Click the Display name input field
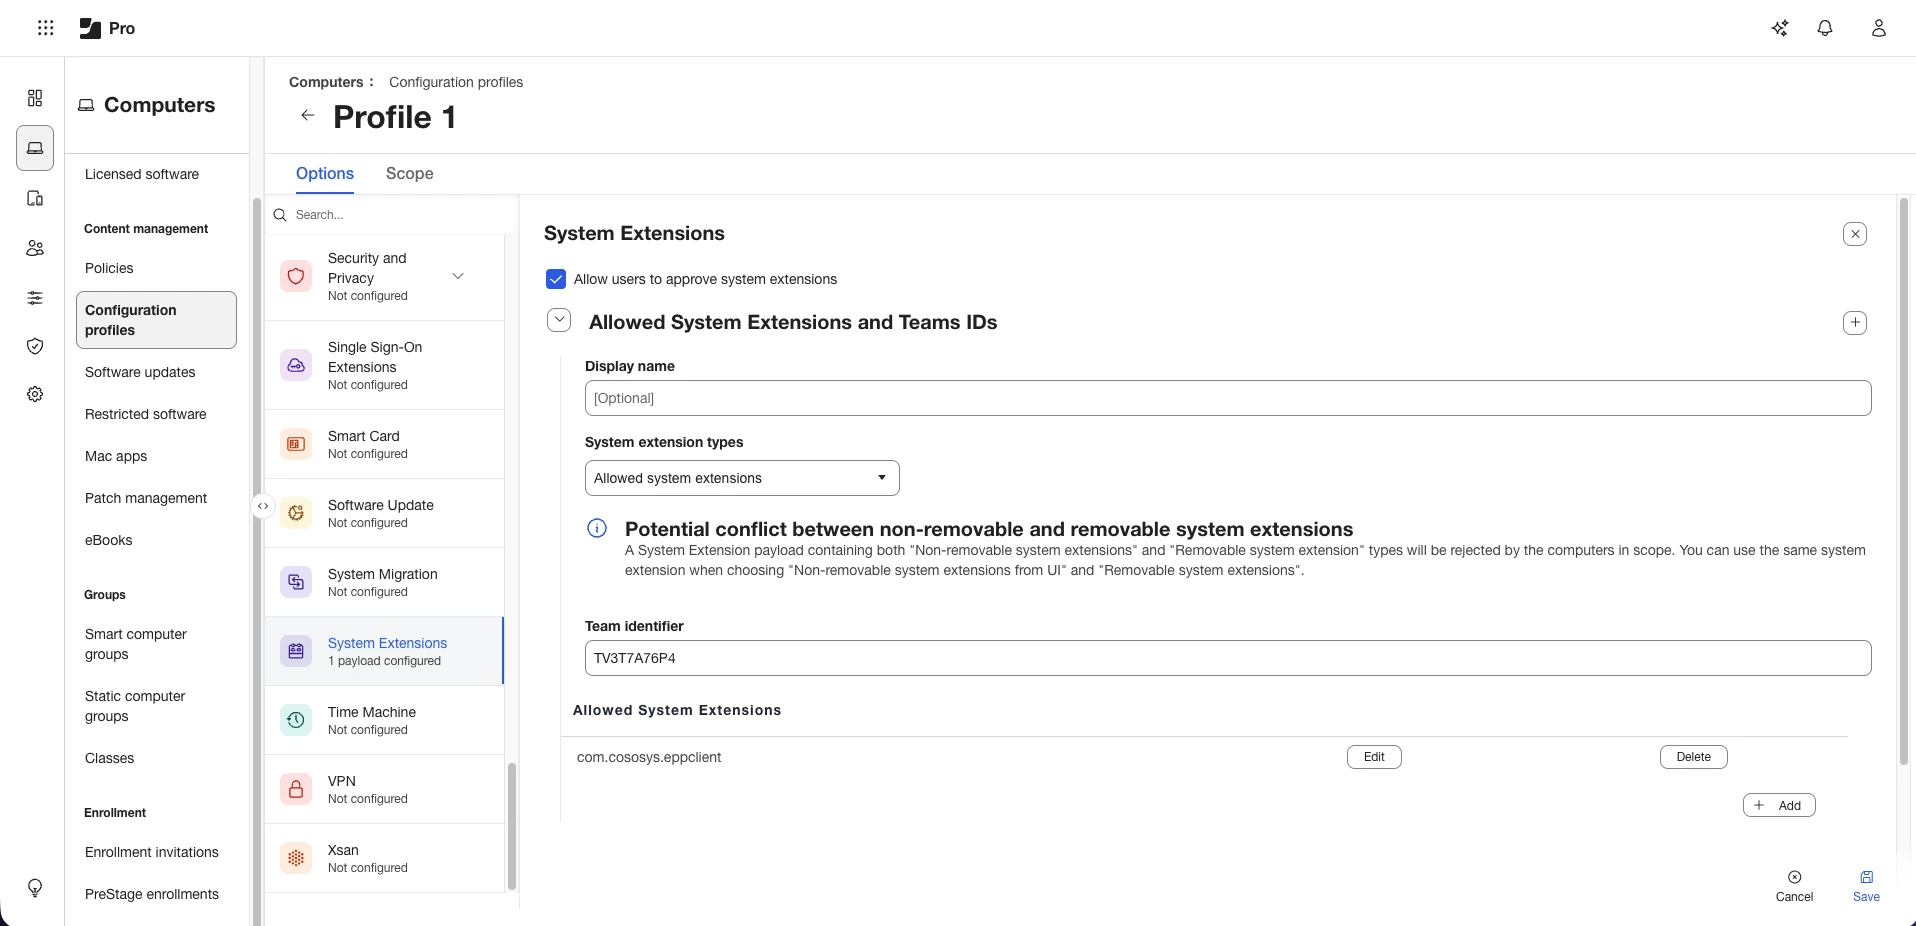Screen dimensions: 1916x926 click(1228, 398)
